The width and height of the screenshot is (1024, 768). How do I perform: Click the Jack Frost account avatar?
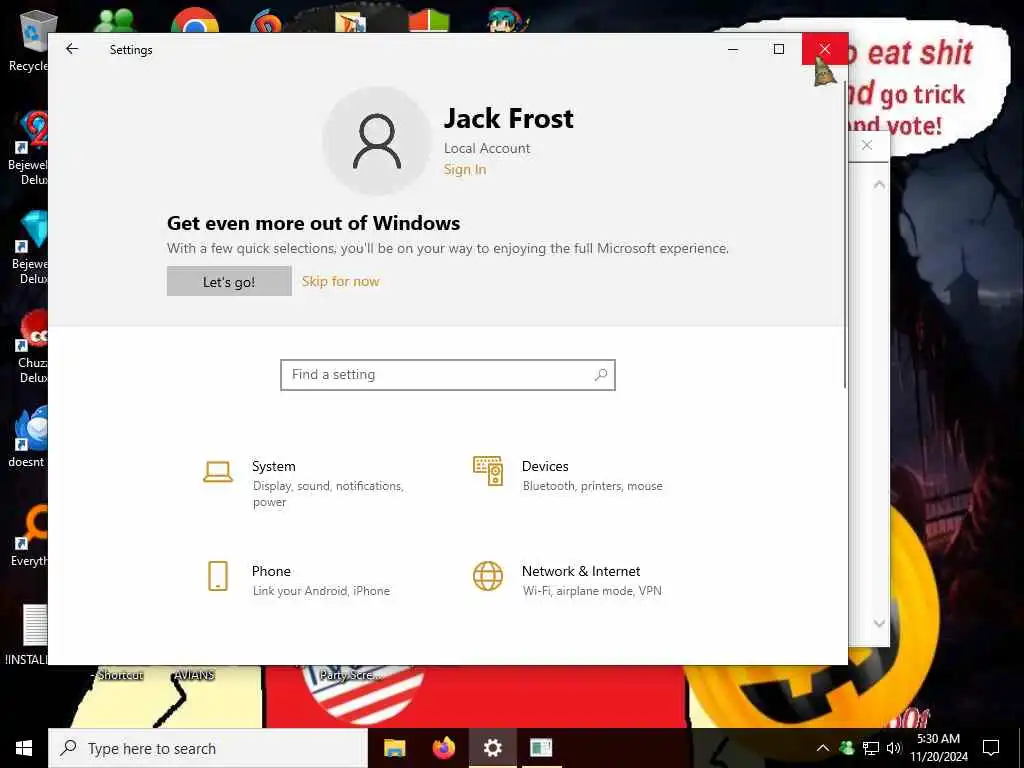click(x=377, y=141)
